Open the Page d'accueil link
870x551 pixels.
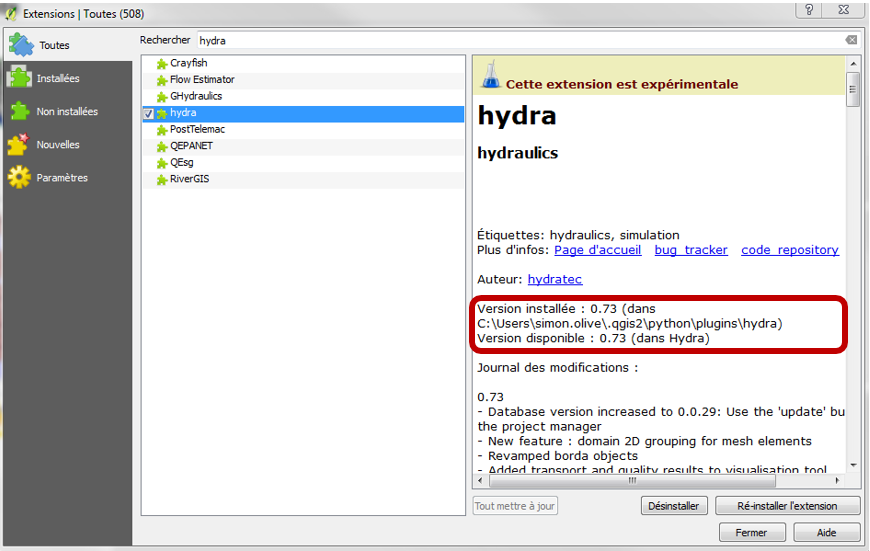pyautogui.click(x=598, y=250)
